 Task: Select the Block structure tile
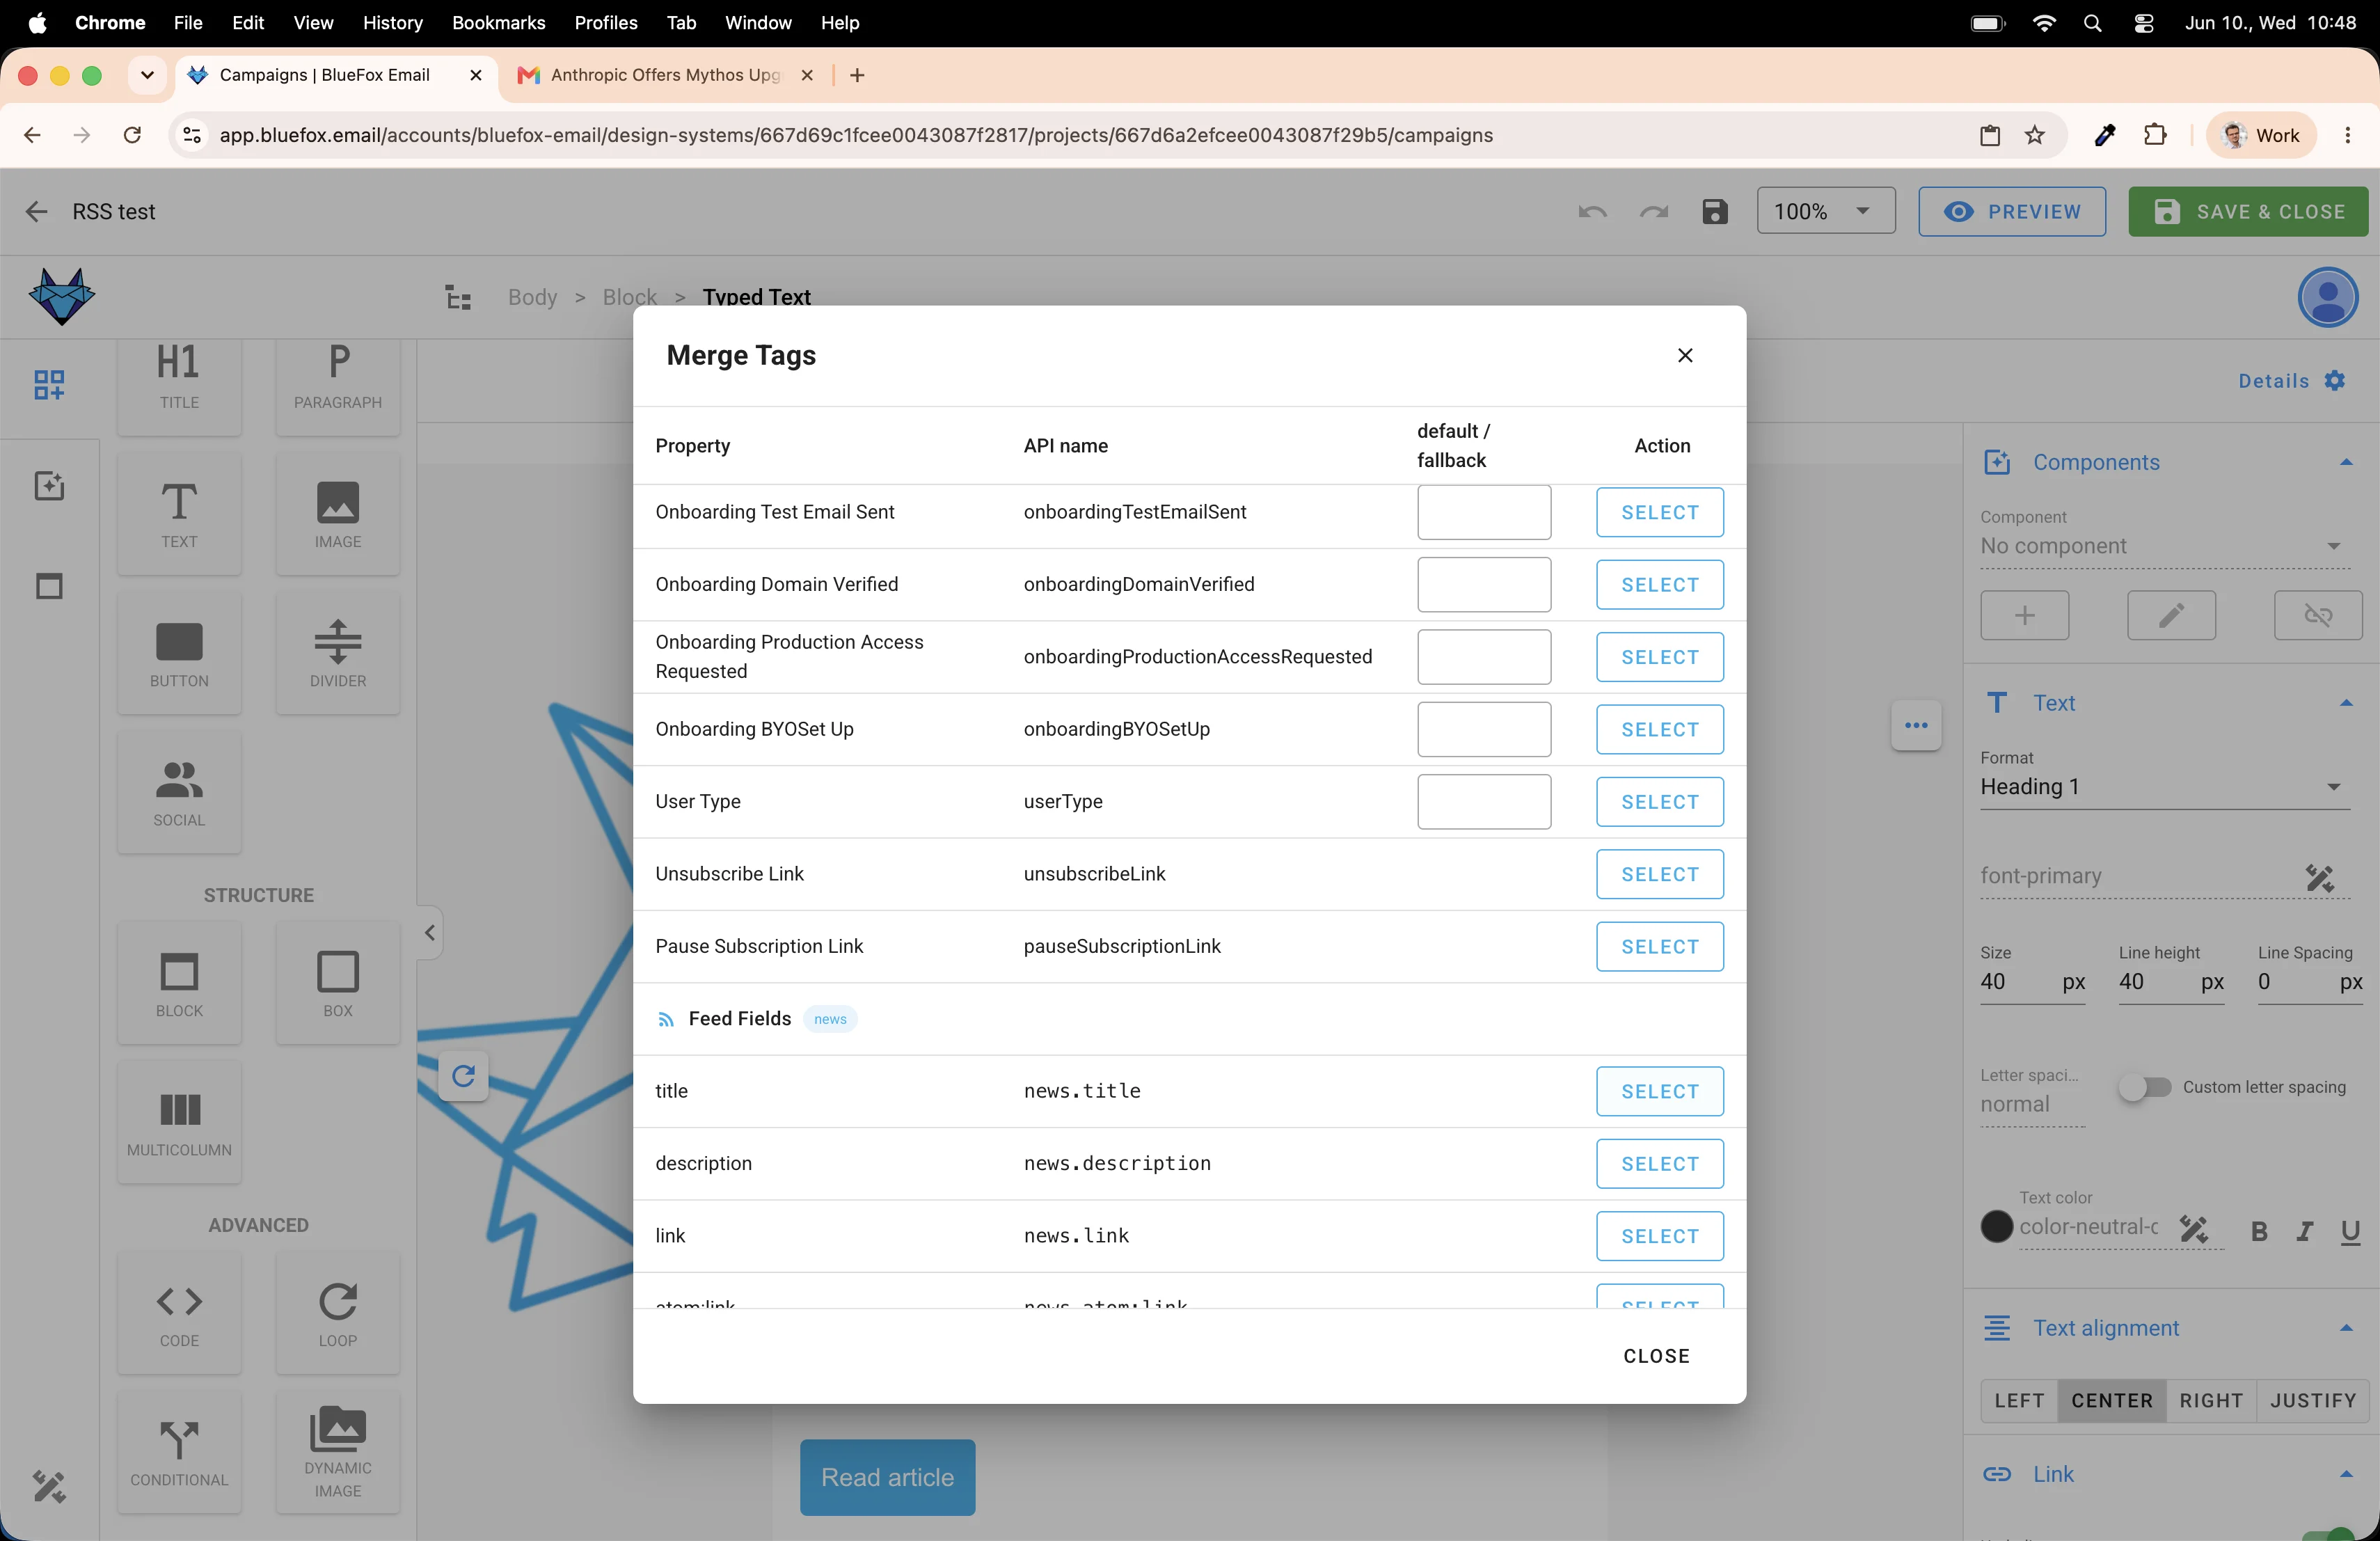(179, 983)
